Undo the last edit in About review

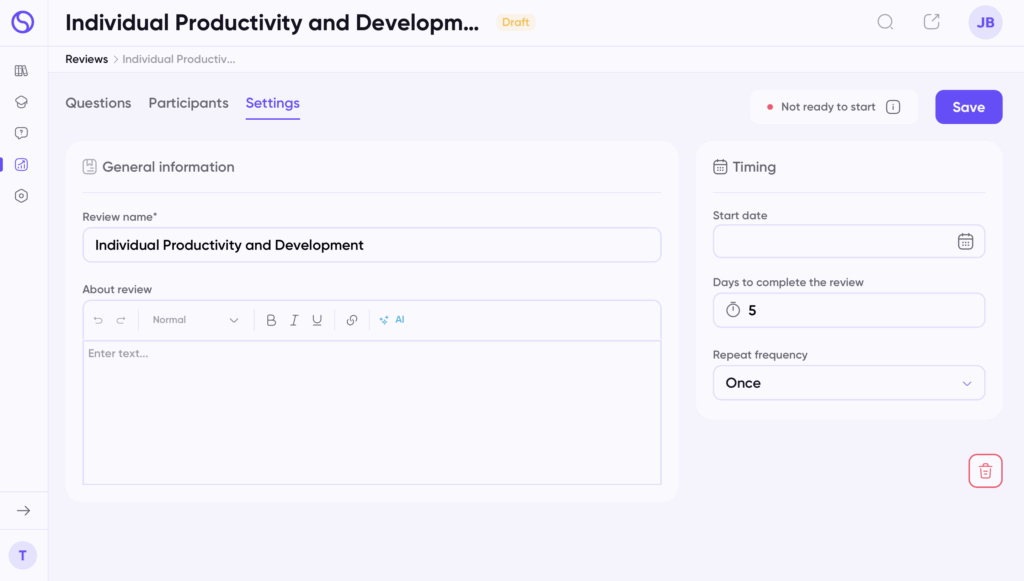(98, 320)
